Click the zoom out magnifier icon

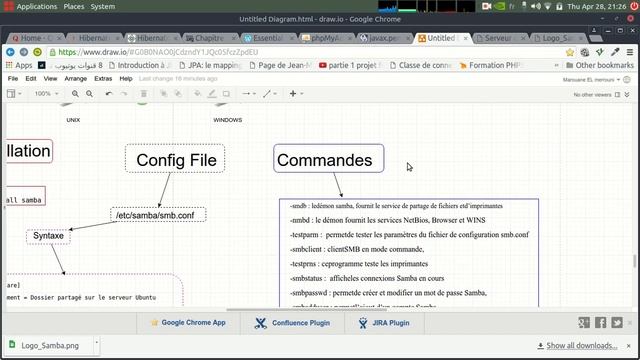tap(89, 94)
